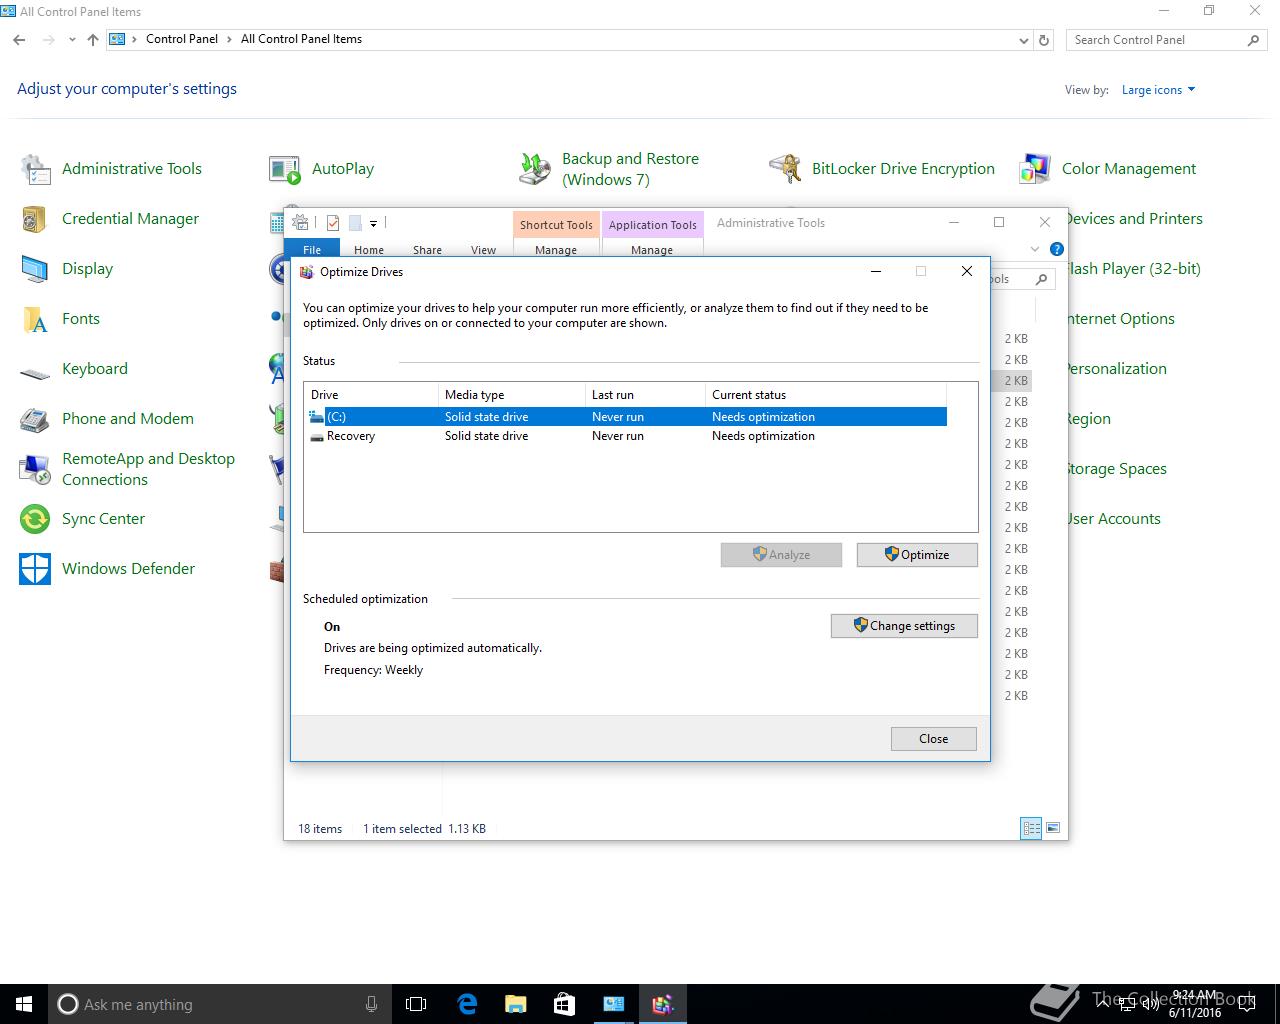Screen dimensions: 1280x1024
Task: Open the Personalization link
Action: tap(1116, 369)
